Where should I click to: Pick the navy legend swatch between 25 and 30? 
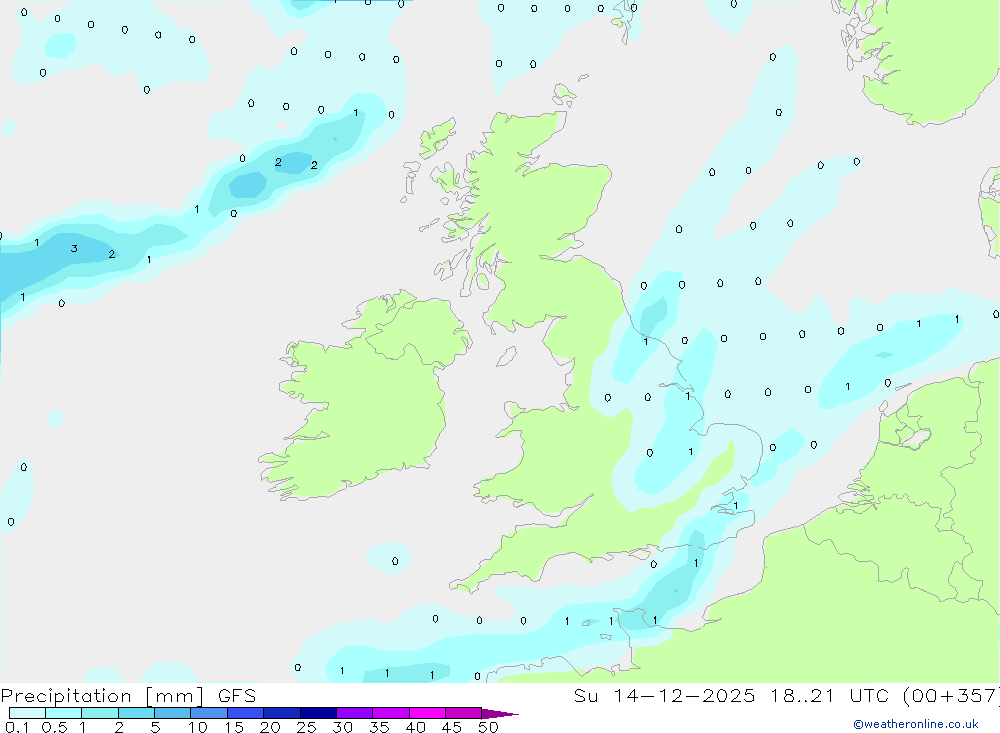[318, 713]
